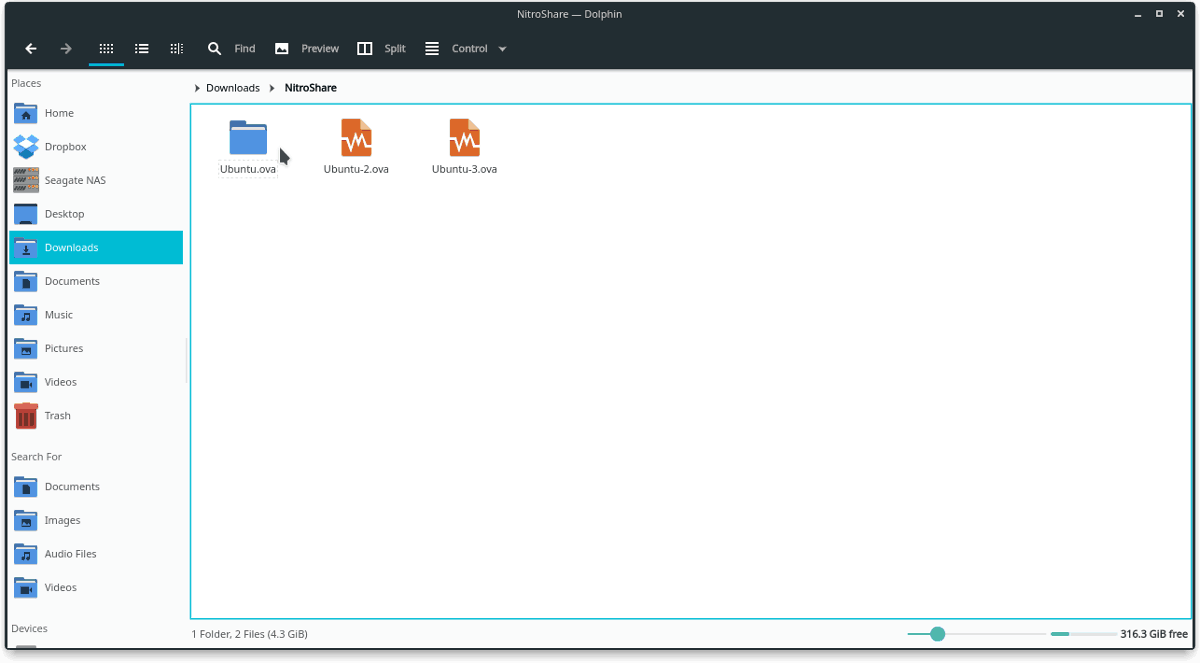Open Audio Files under Search For
This screenshot has height=663, width=1200.
tap(70, 553)
